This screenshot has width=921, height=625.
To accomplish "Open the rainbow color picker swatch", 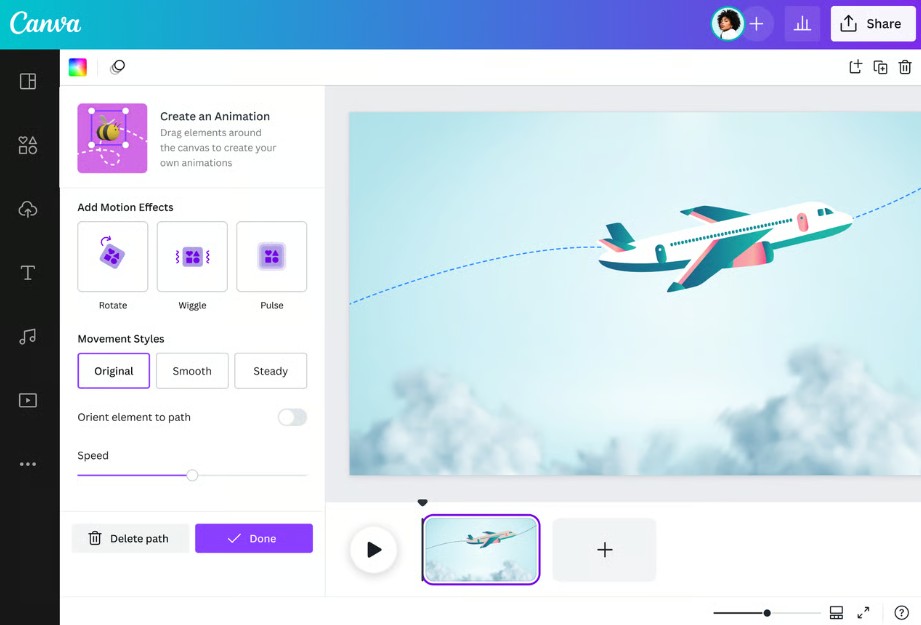I will [x=77, y=67].
